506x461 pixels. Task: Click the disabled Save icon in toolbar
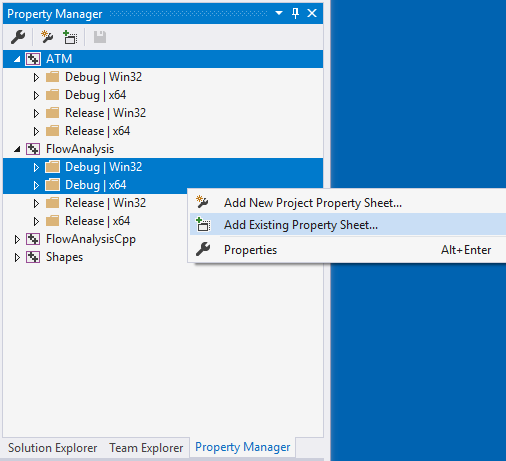(x=100, y=37)
